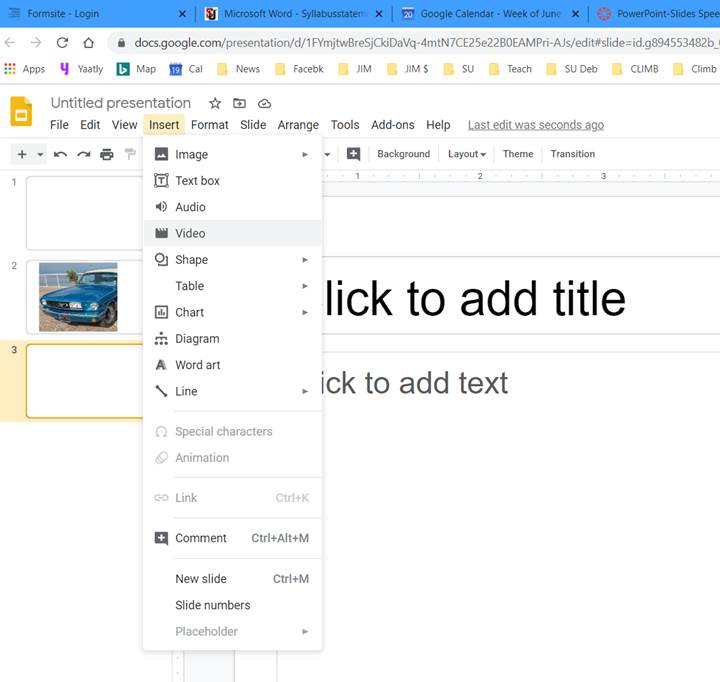
Task: Open new slide options dropdown arrow
Action: pyautogui.click(x=41, y=154)
